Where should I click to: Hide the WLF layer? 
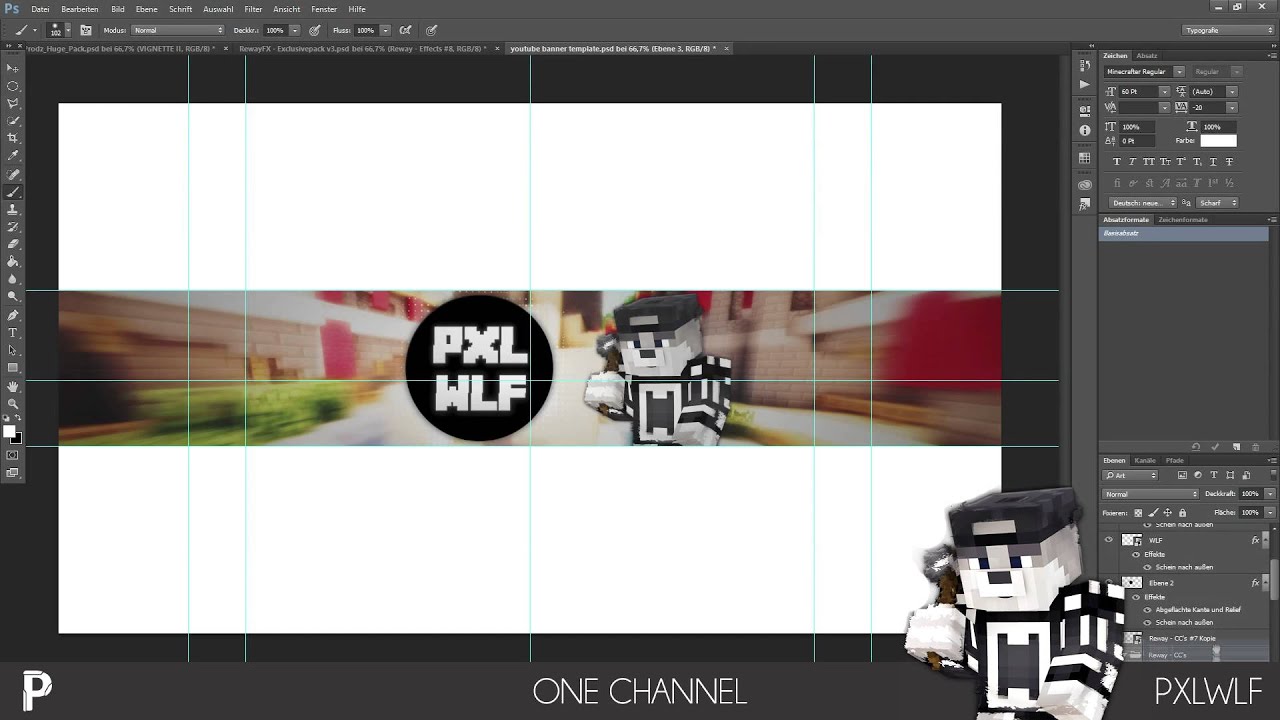click(1108, 540)
